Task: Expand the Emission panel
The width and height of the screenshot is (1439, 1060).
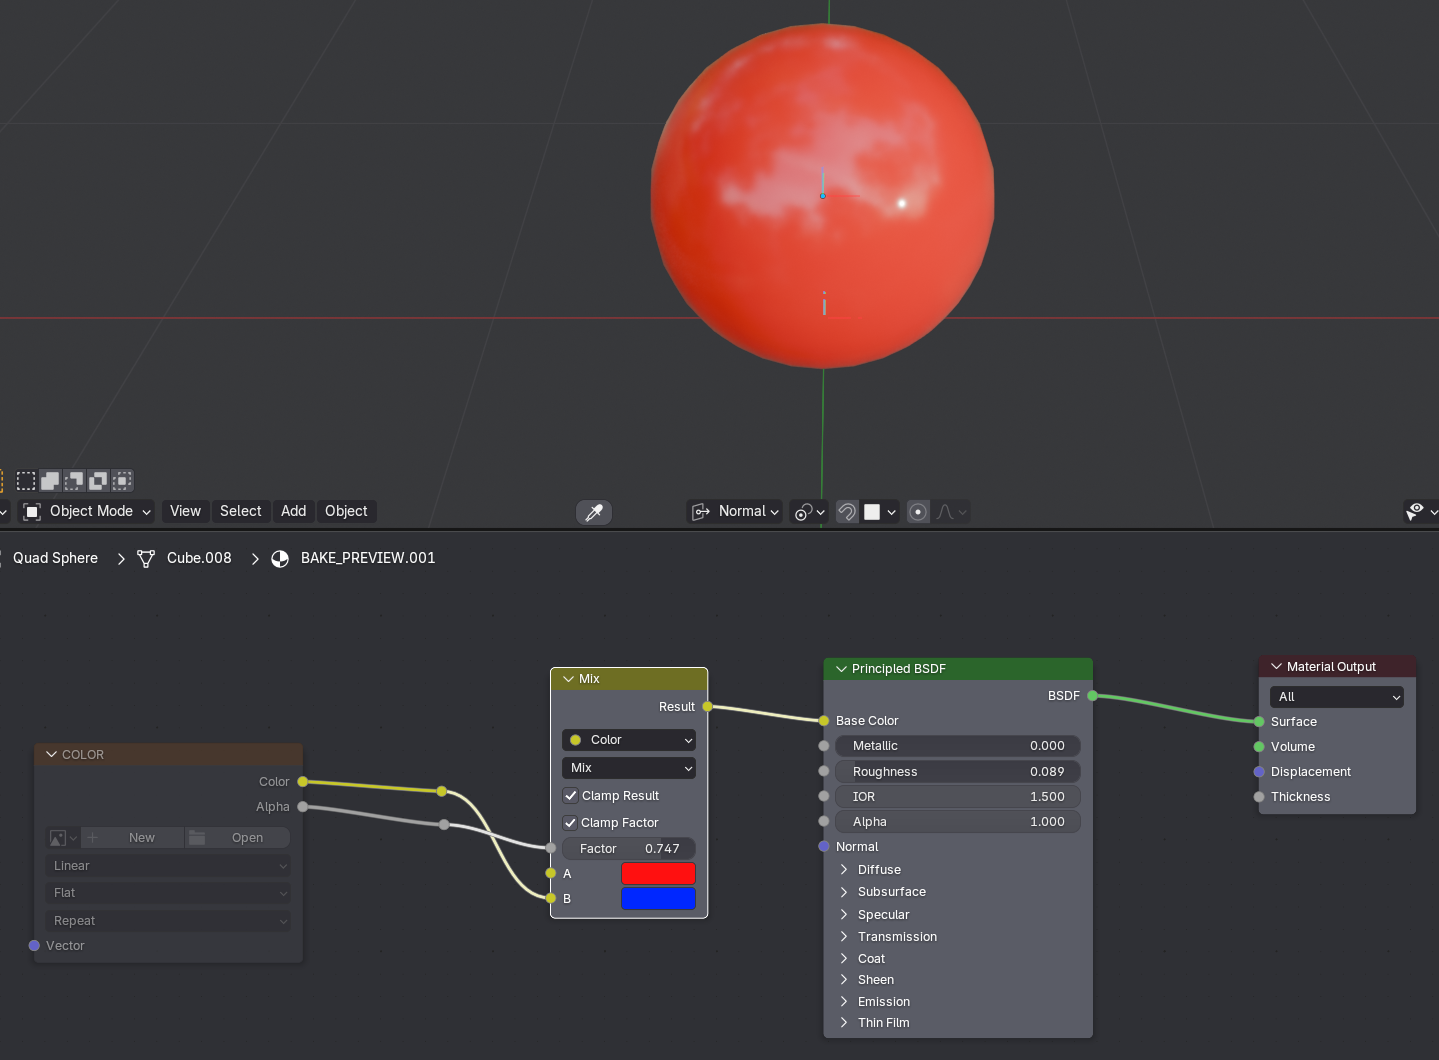Action: [x=844, y=1002]
